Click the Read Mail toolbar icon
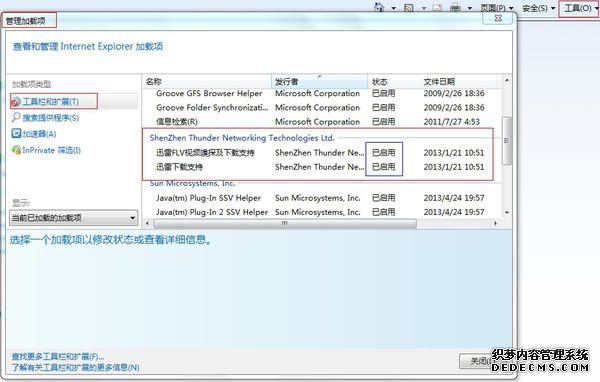 coord(437,8)
